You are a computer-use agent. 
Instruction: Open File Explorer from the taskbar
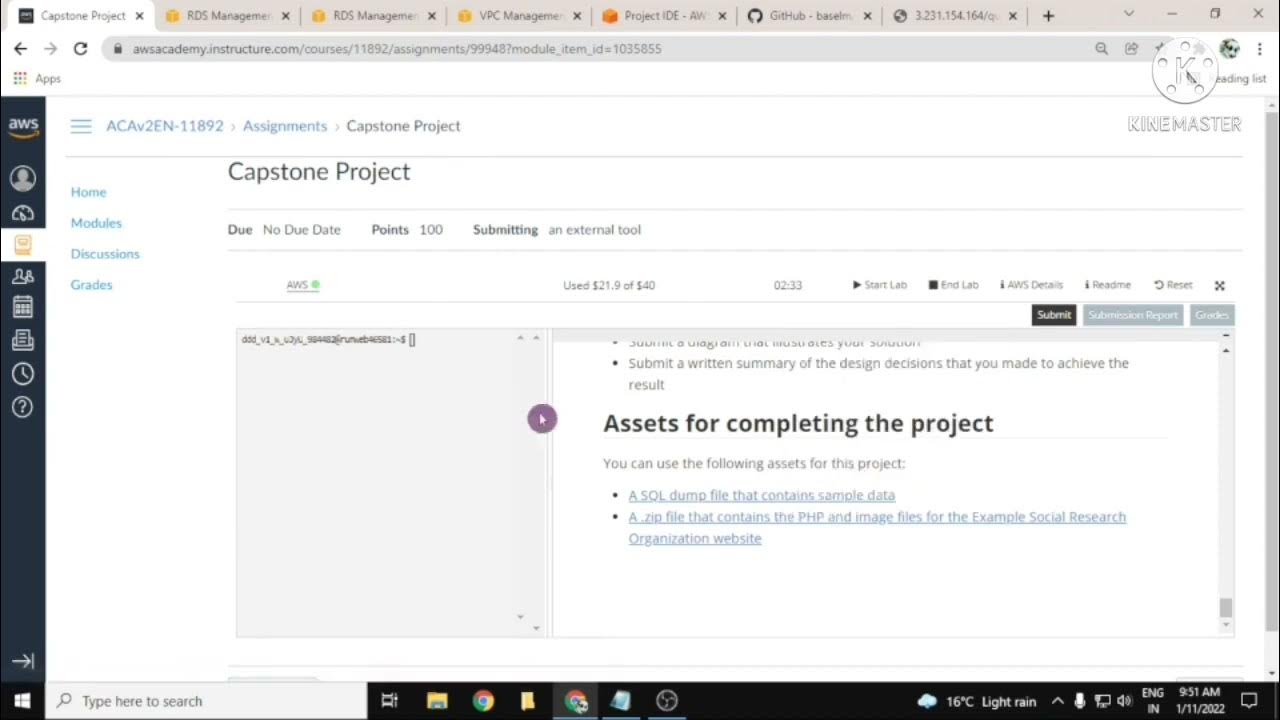click(x=437, y=701)
